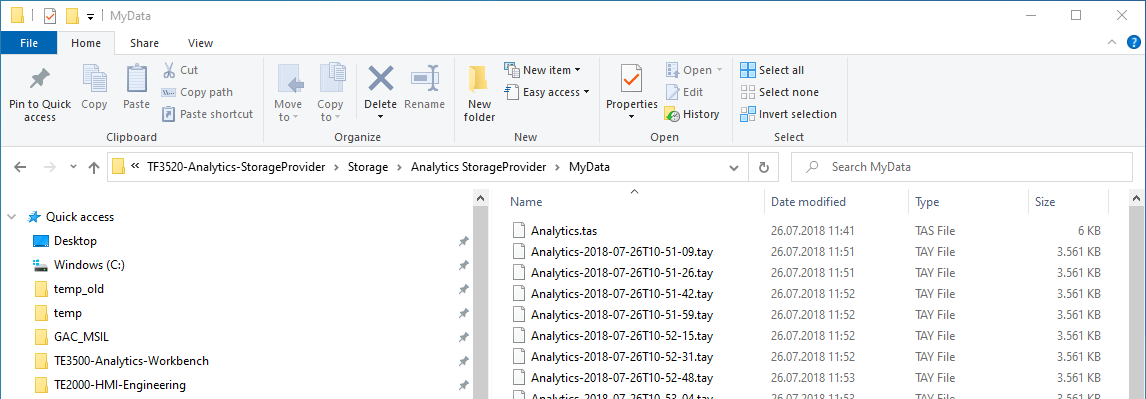Collapse the Quick access tree node
1146x399 pixels.
pos(12,217)
